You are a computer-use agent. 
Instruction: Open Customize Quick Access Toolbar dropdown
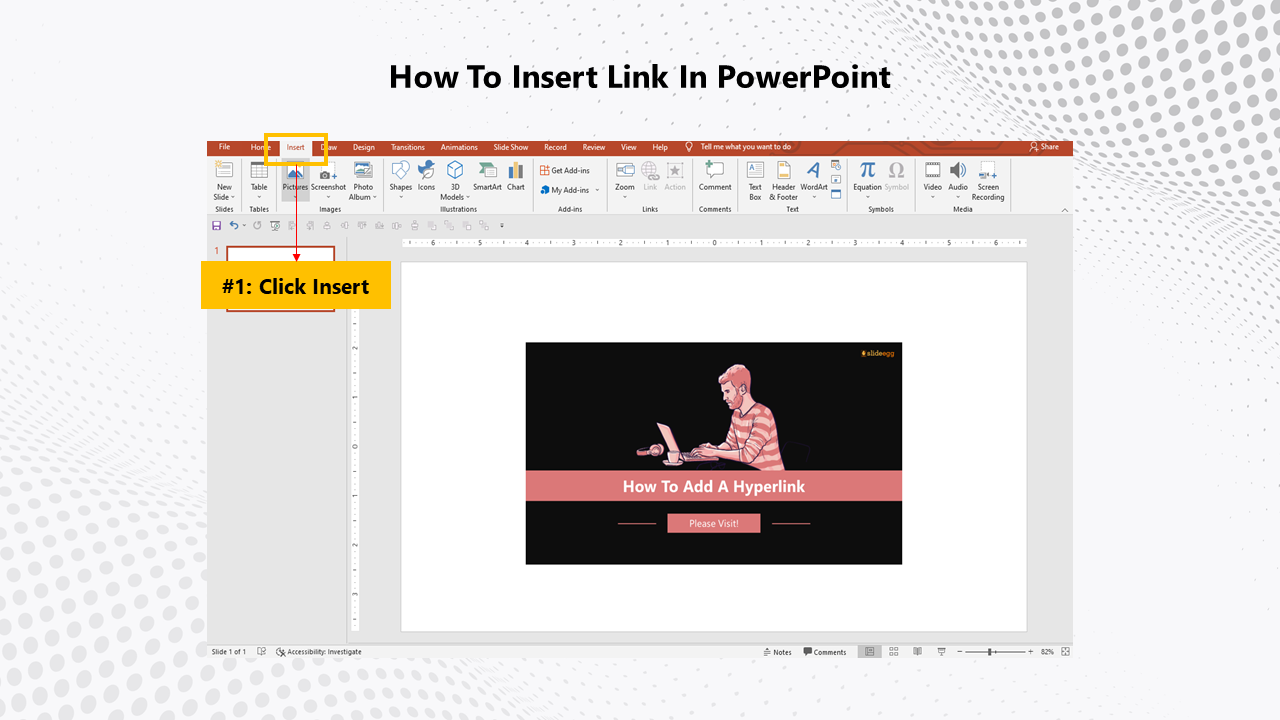(502, 226)
